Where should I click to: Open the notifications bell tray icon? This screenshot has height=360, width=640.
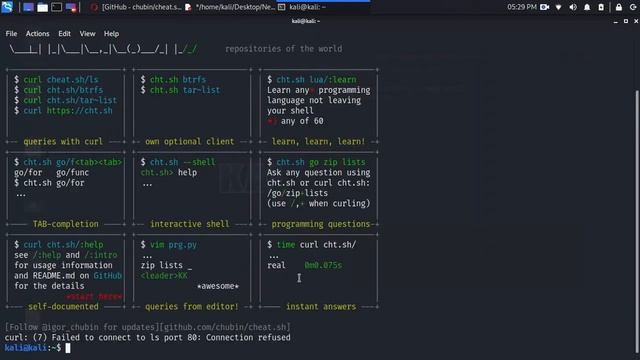587,7
